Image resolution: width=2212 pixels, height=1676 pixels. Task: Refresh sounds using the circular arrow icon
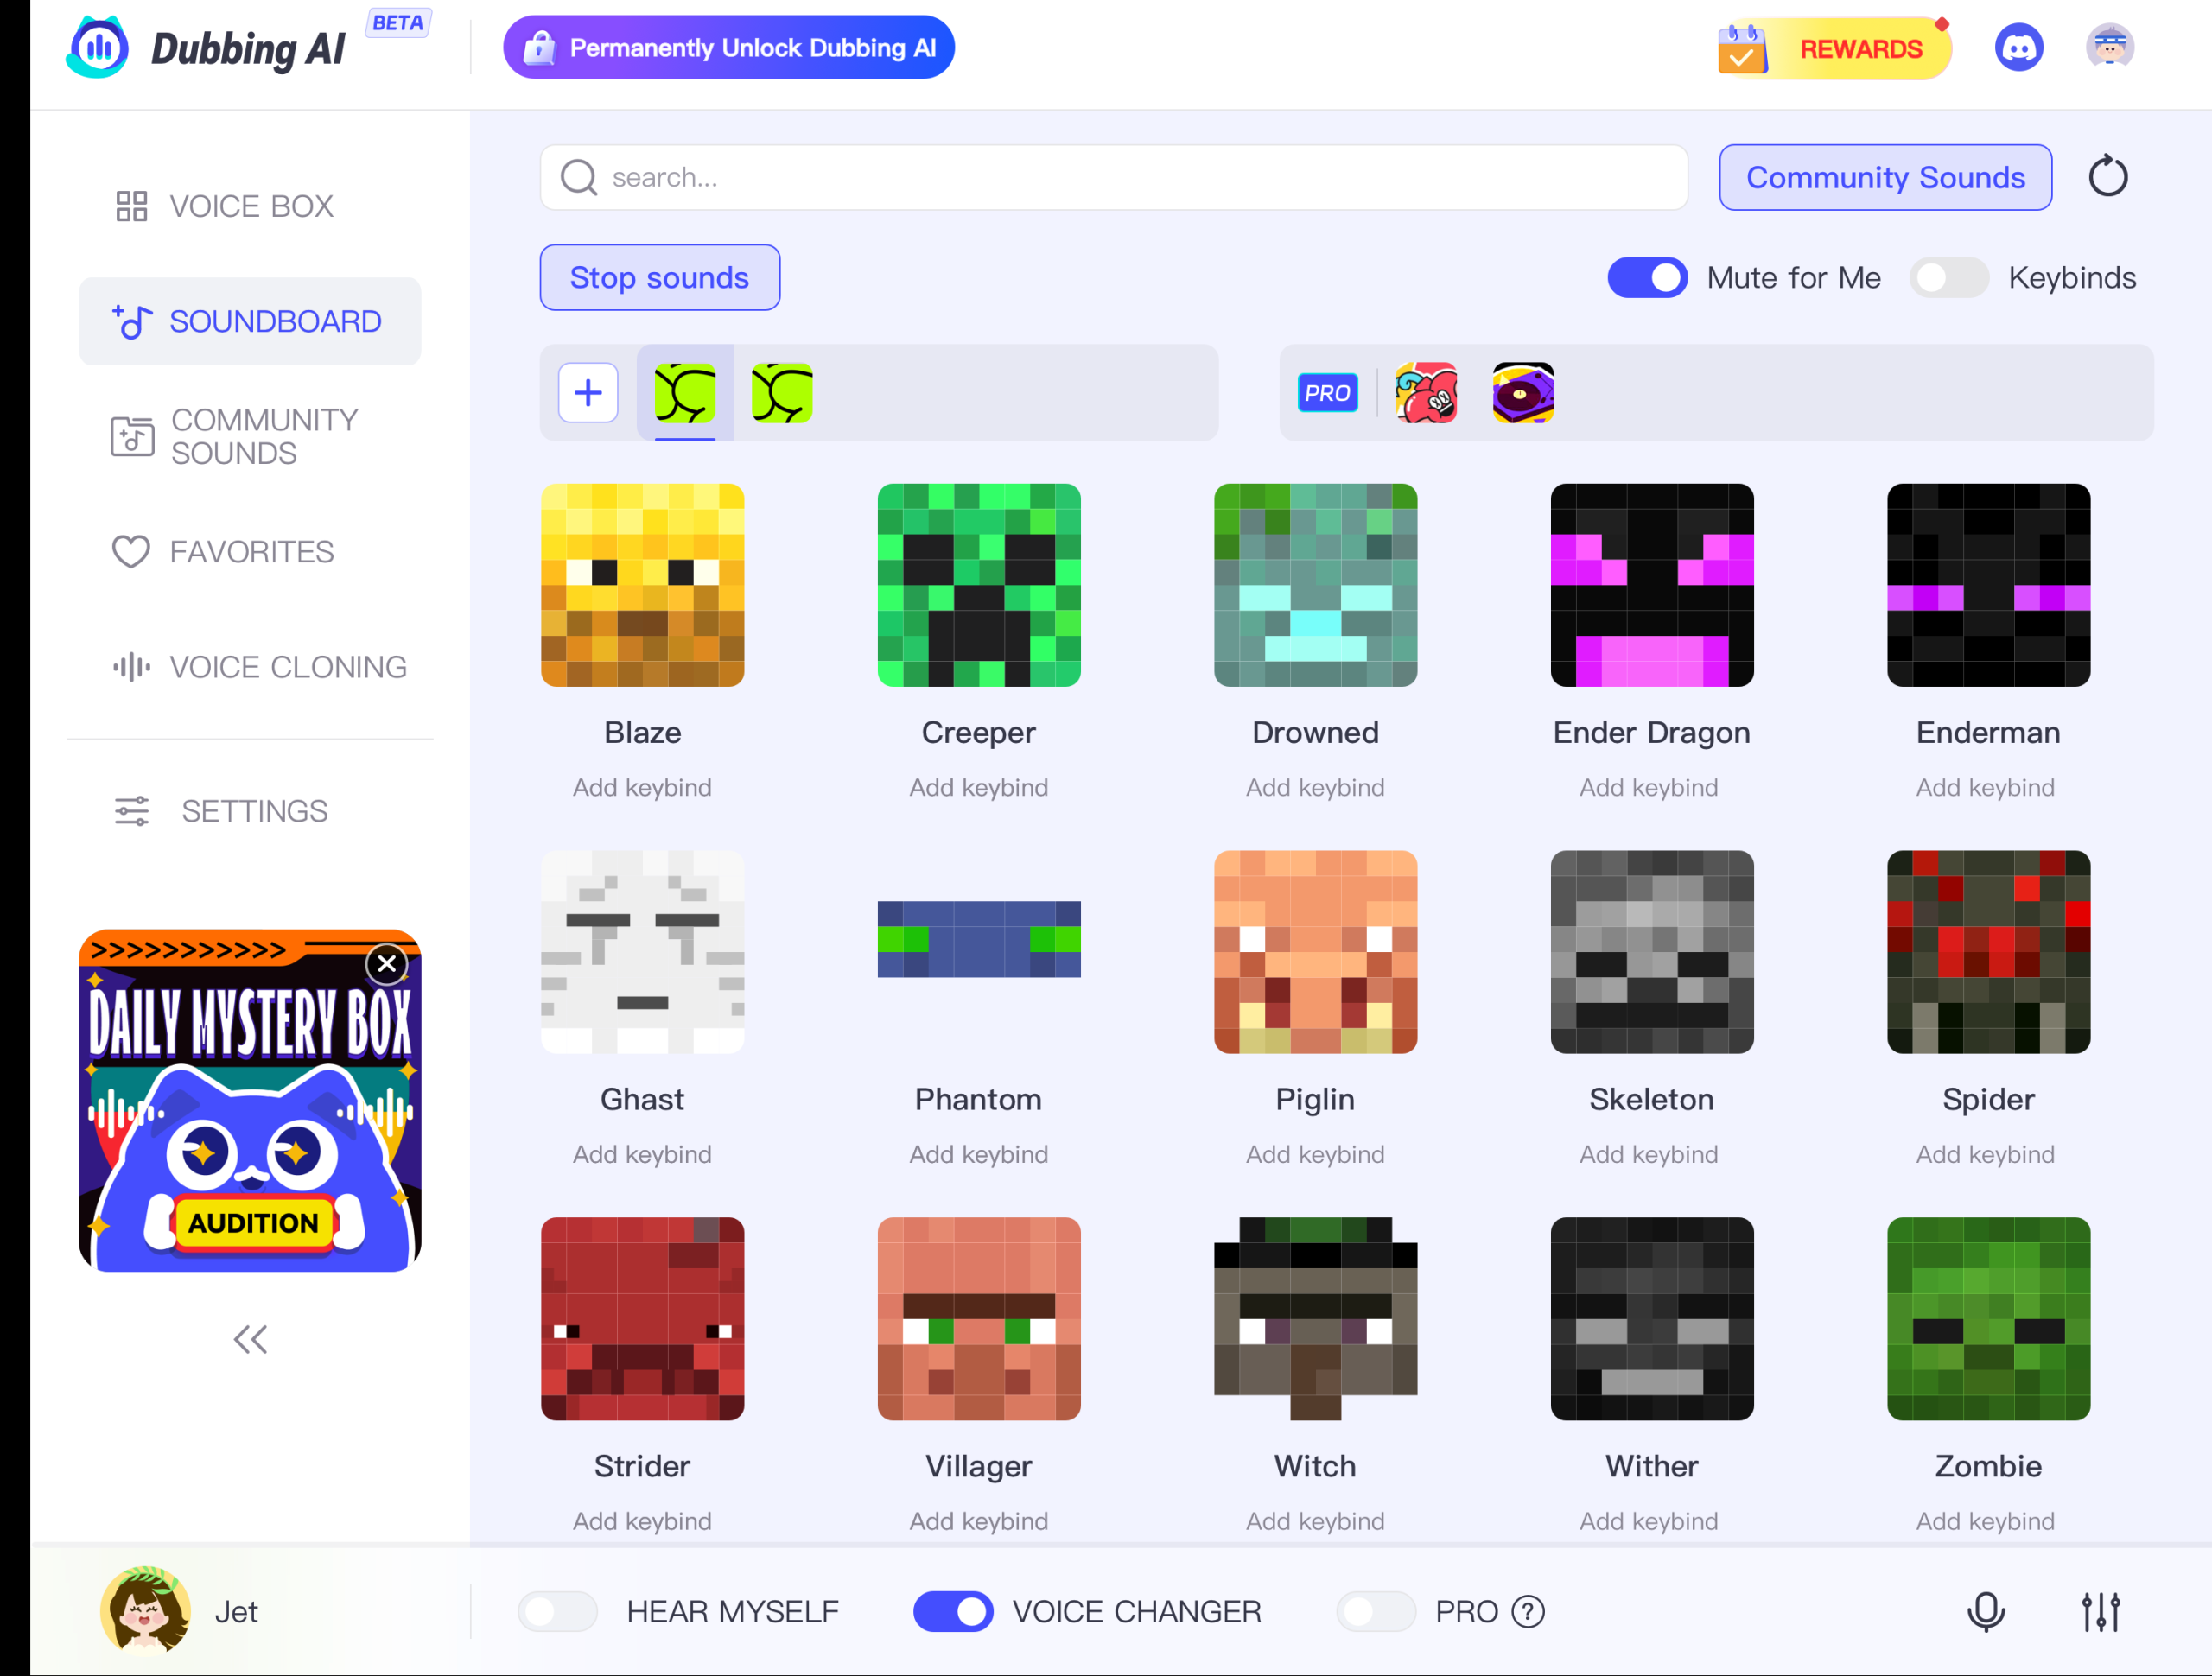[x=2109, y=176]
